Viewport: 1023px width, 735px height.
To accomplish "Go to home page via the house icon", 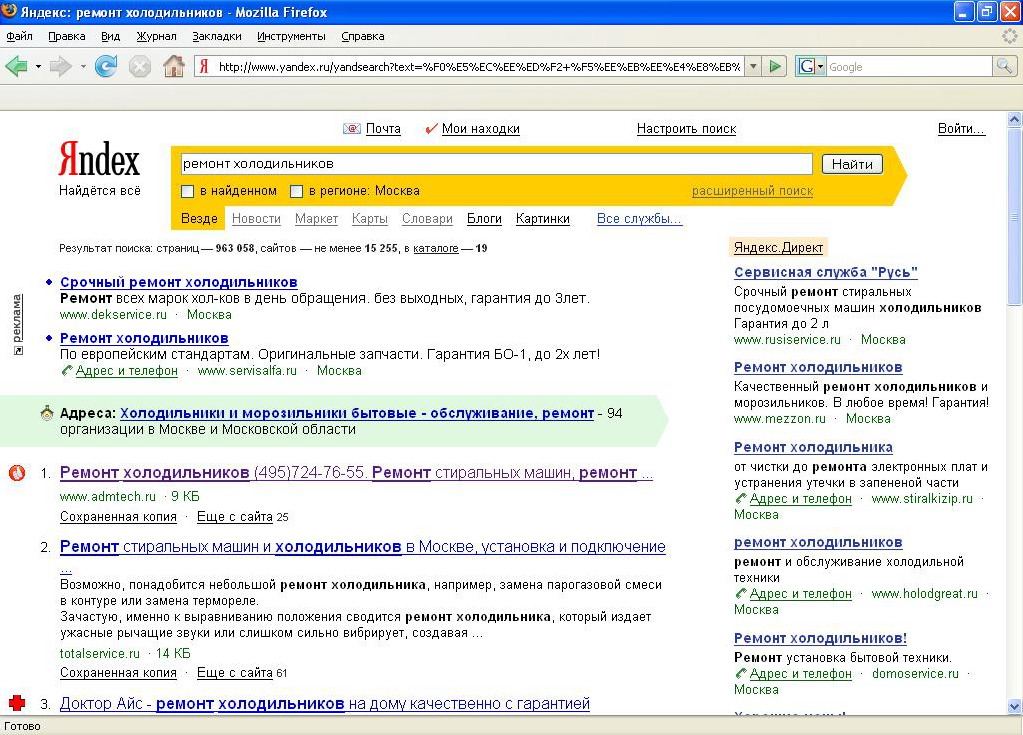I will [x=174, y=67].
